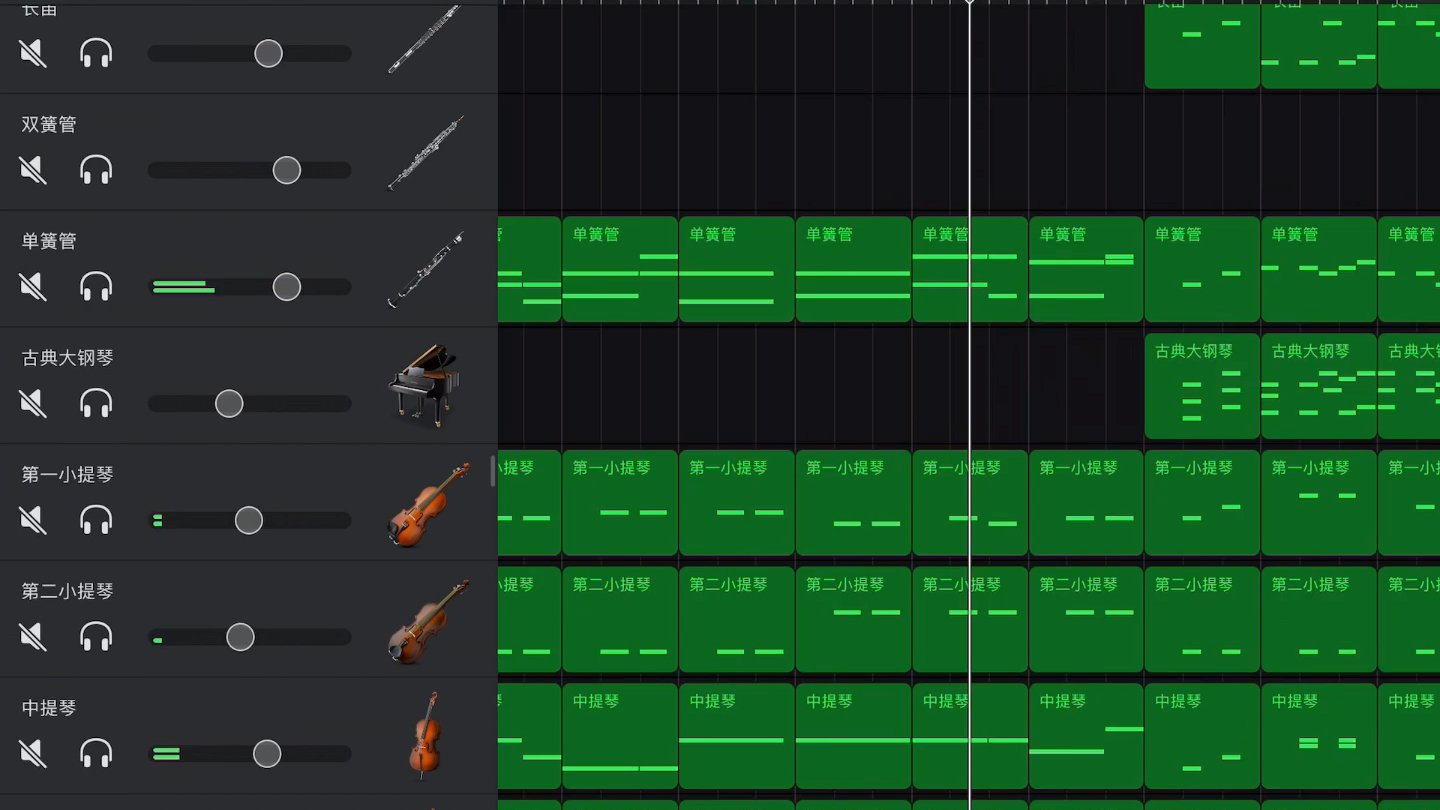Image resolution: width=1440 pixels, height=810 pixels.
Task: Open the 古典大钢琴 grand piano icon
Action: 425,386
